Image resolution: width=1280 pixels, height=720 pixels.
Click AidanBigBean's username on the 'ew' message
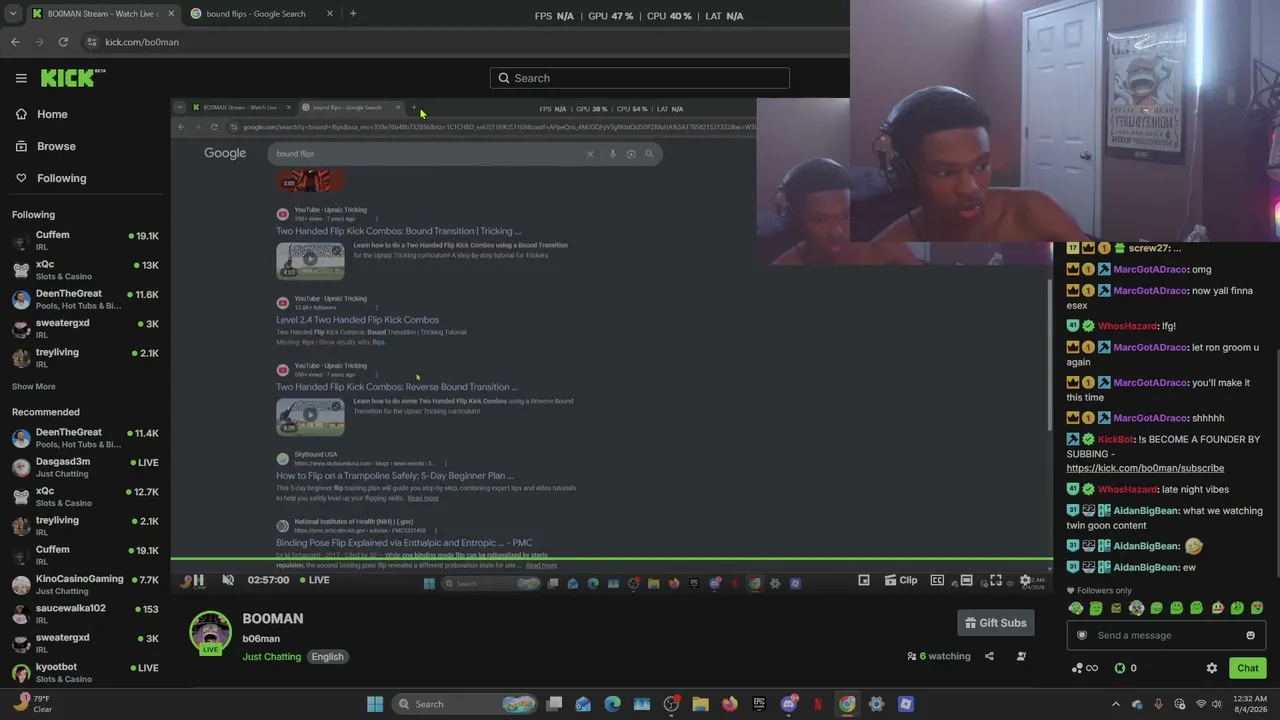pyautogui.click(x=1146, y=567)
